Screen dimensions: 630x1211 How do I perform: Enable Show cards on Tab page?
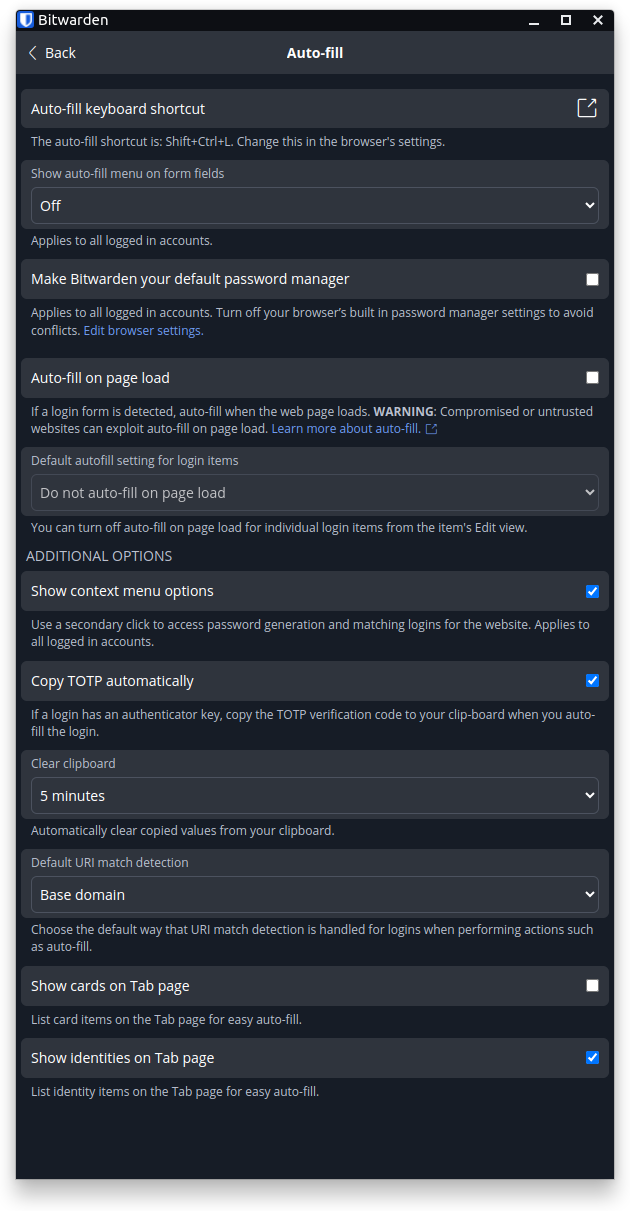click(593, 986)
